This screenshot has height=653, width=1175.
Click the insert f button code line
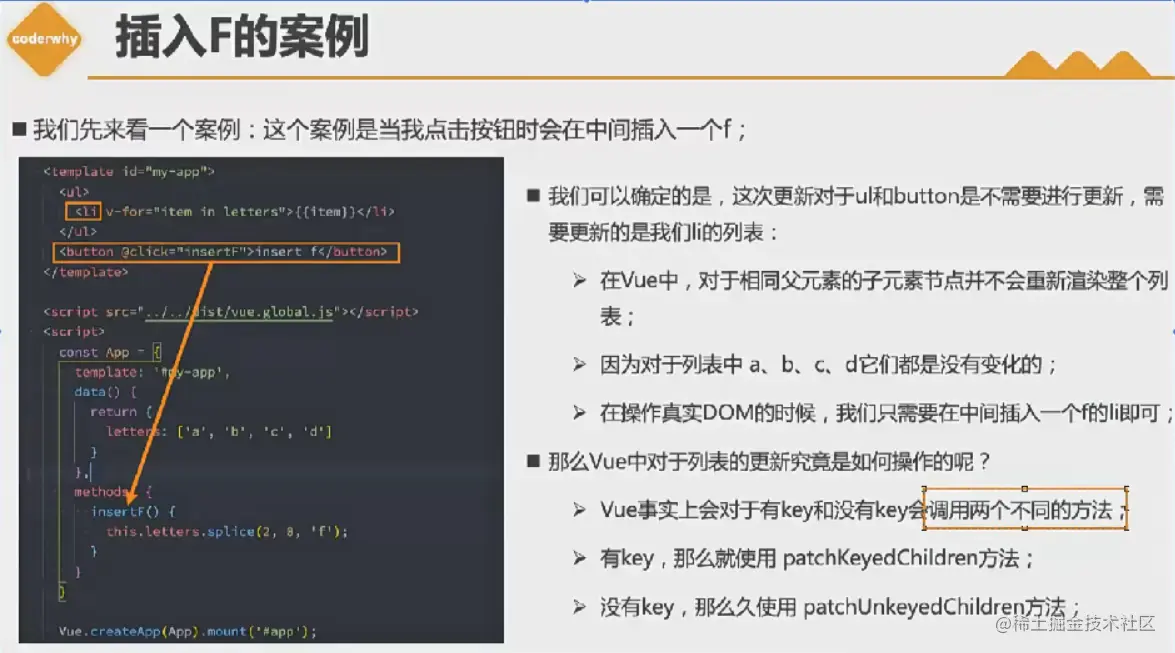click(226, 252)
